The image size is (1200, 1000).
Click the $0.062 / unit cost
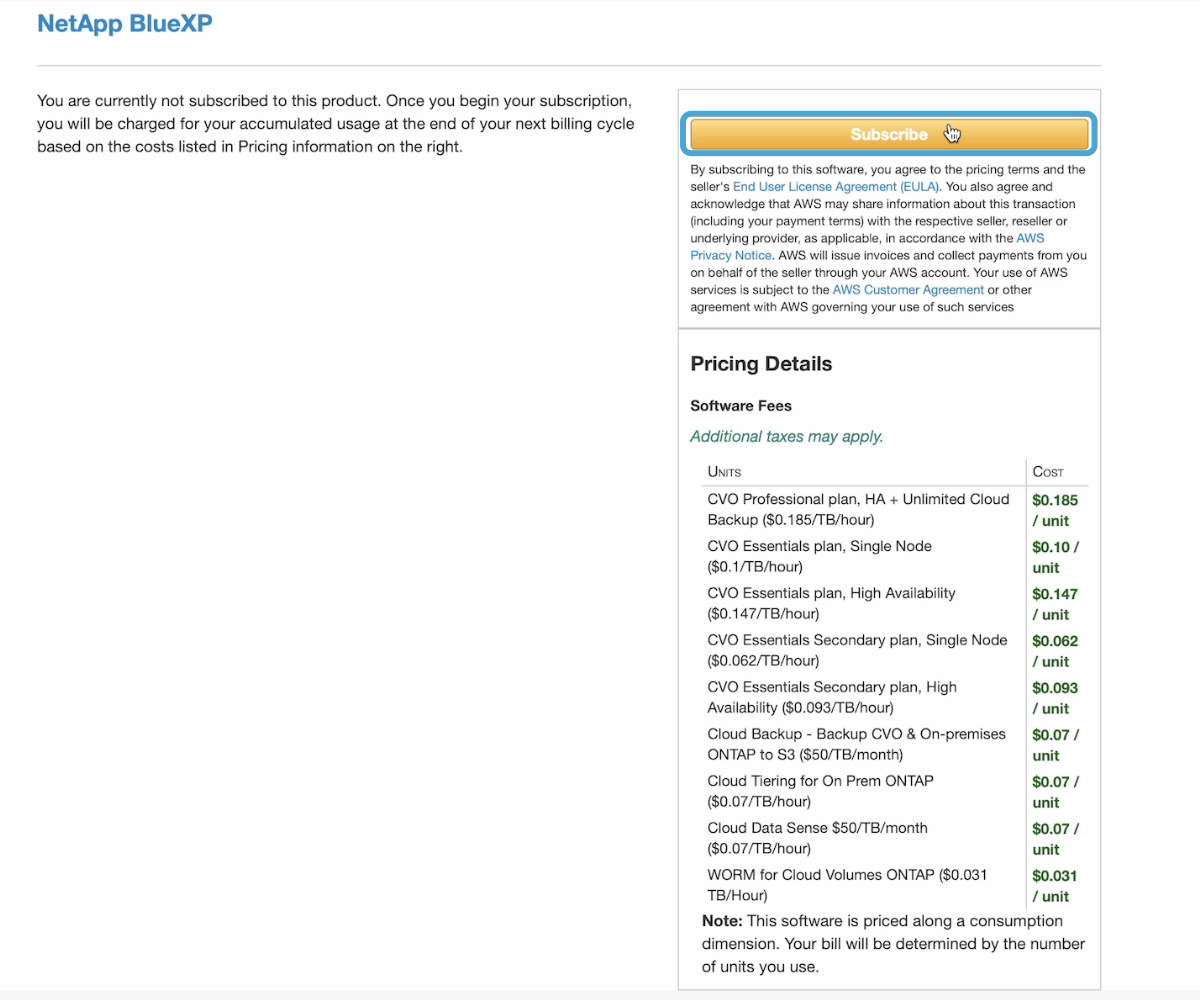[1055, 651]
